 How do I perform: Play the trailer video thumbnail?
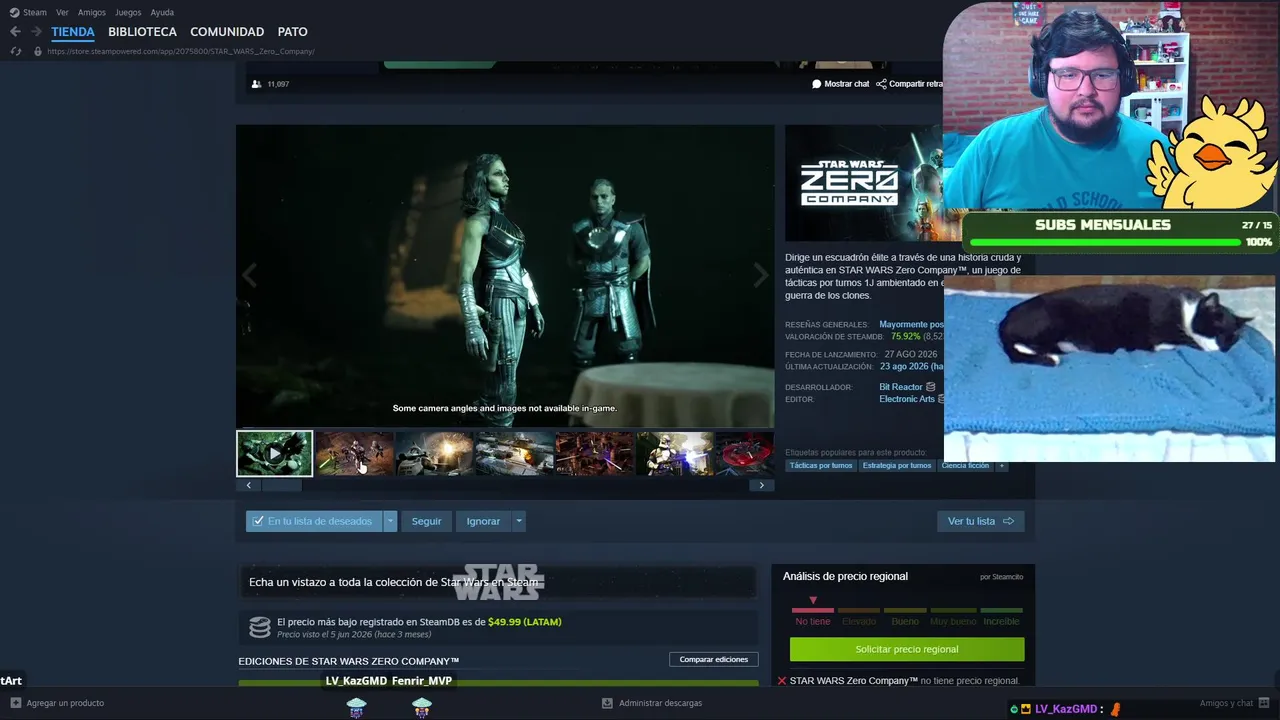click(x=275, y=453)
